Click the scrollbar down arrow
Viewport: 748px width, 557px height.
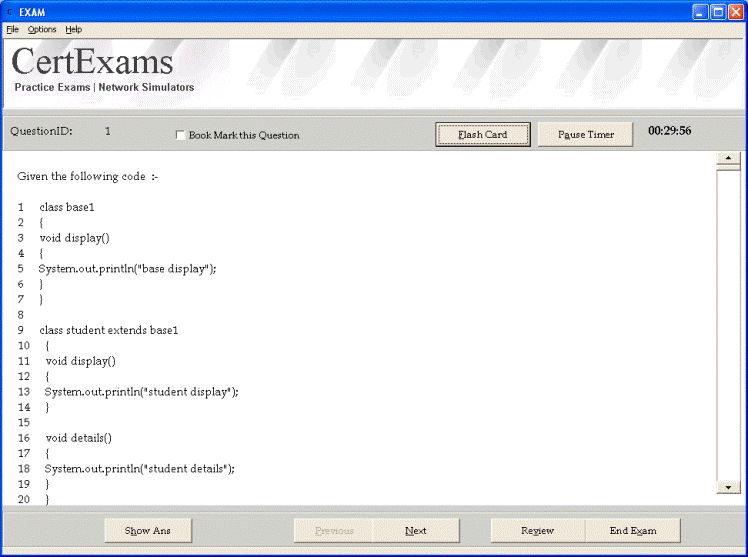(728, 487)
